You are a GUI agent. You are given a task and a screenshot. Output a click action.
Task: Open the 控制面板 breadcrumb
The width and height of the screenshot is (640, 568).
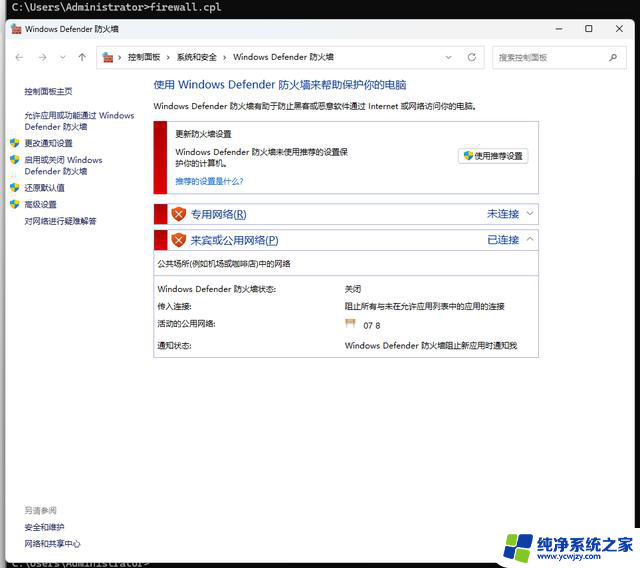(x=144, y=57)
